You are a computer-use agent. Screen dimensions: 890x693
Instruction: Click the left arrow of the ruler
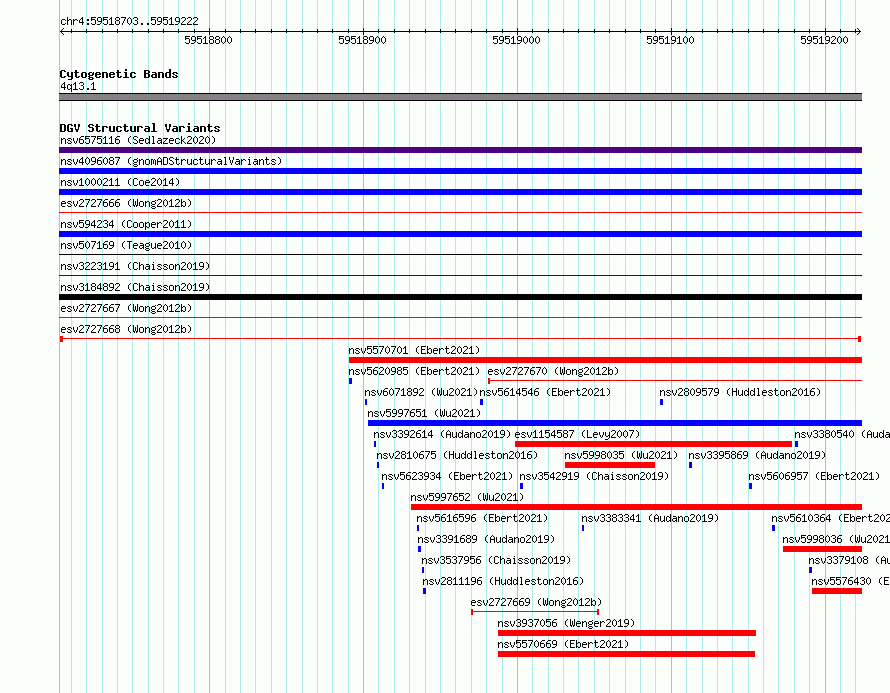[x=62, y=32]
